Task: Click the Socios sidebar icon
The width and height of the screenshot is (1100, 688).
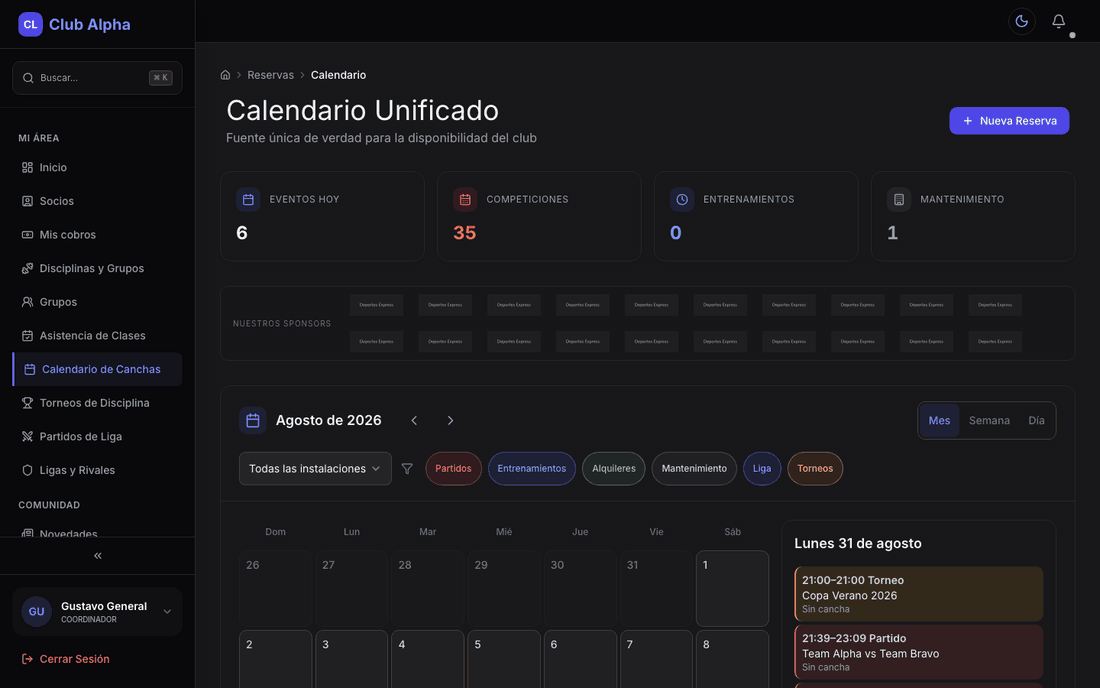Action: (x=27, y=201)
